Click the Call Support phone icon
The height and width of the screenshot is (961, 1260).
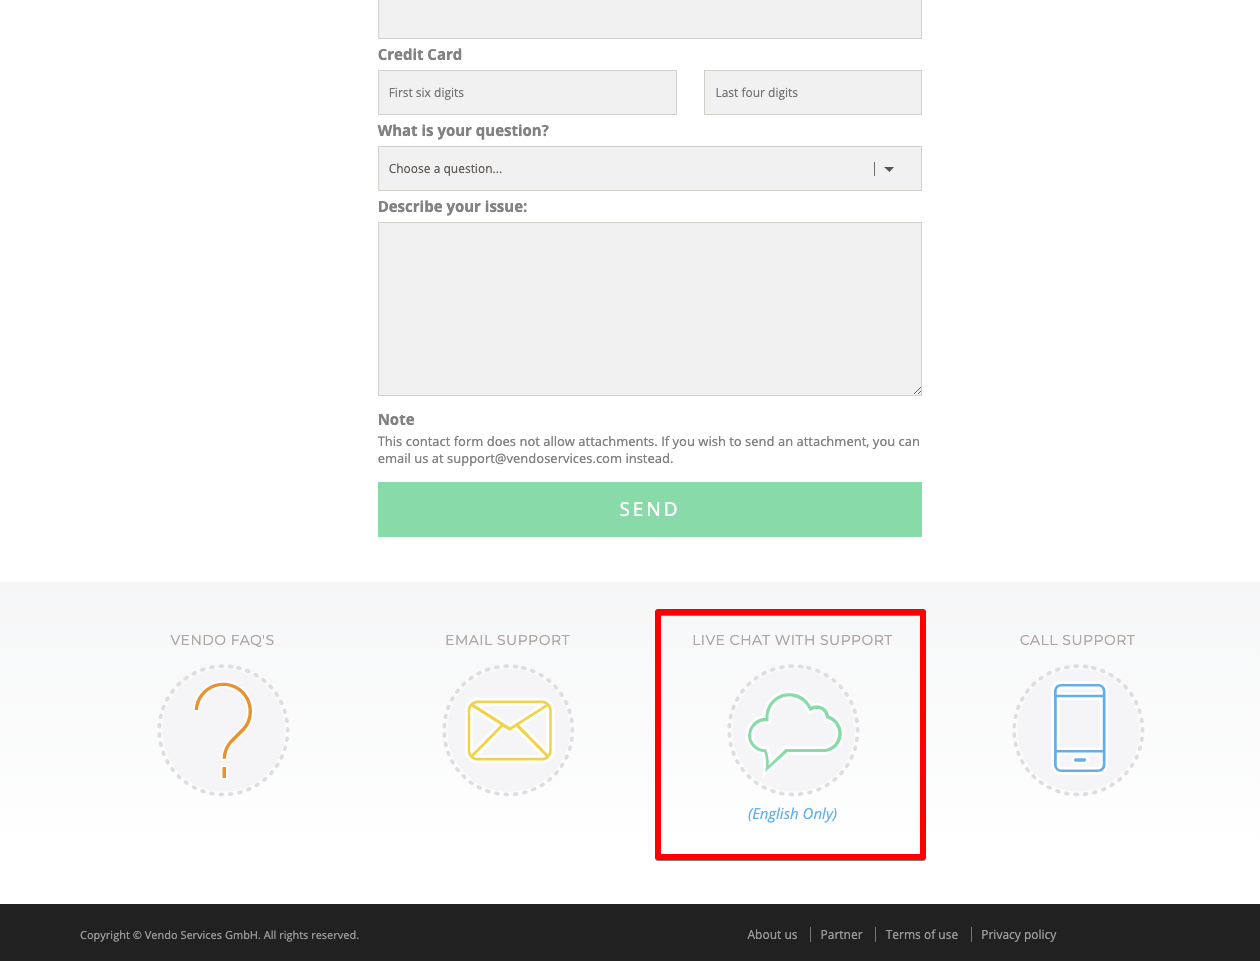(x=1079, y=730)
